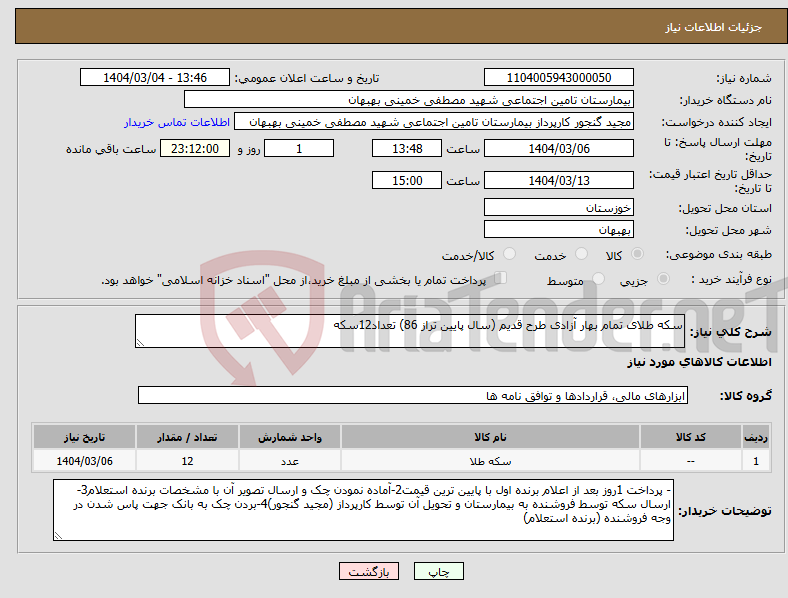
Task: Click the general description سکه طلای textarea
Action: [x=410, y=331]
